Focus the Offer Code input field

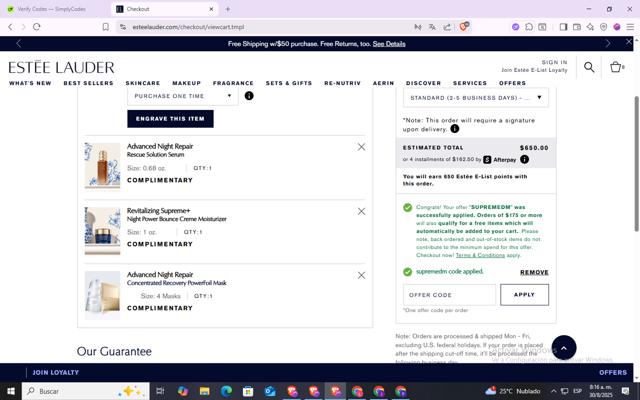pos(449,295)
